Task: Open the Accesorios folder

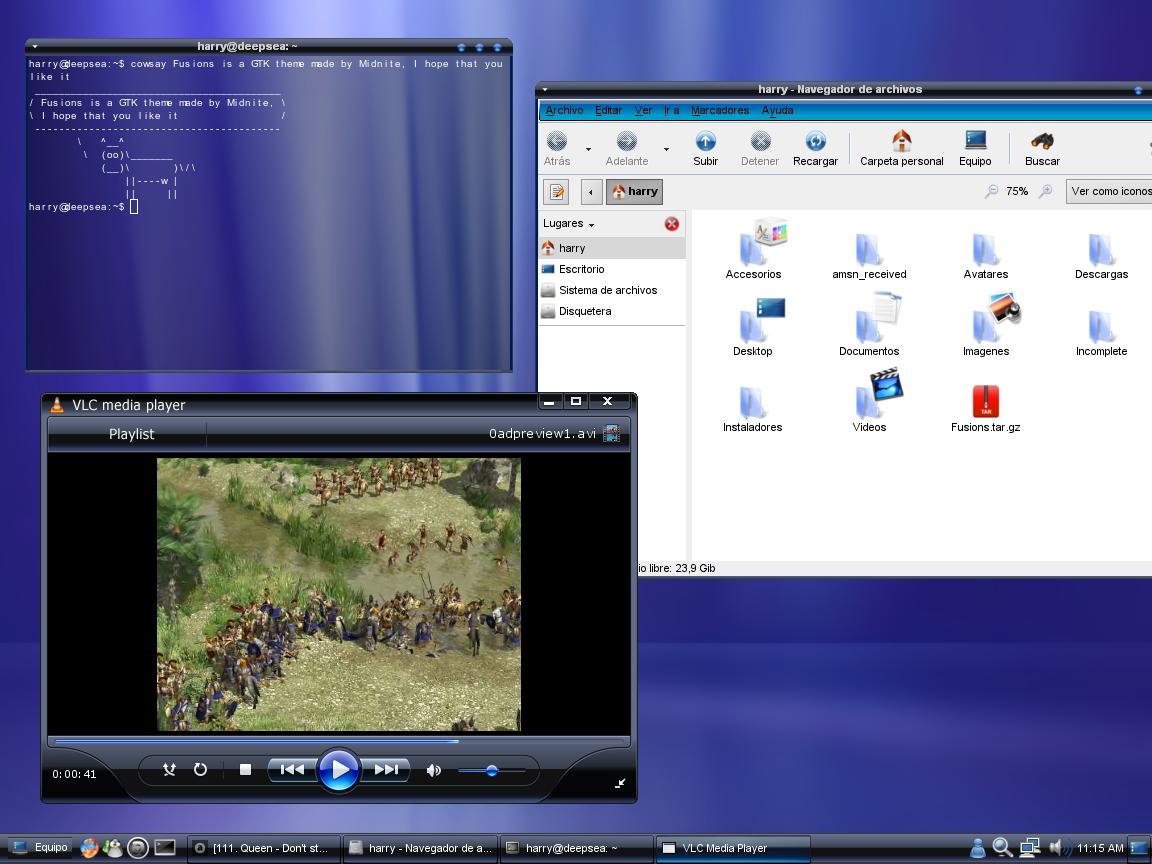Action: pyautogui.click(x=753, y=248)
